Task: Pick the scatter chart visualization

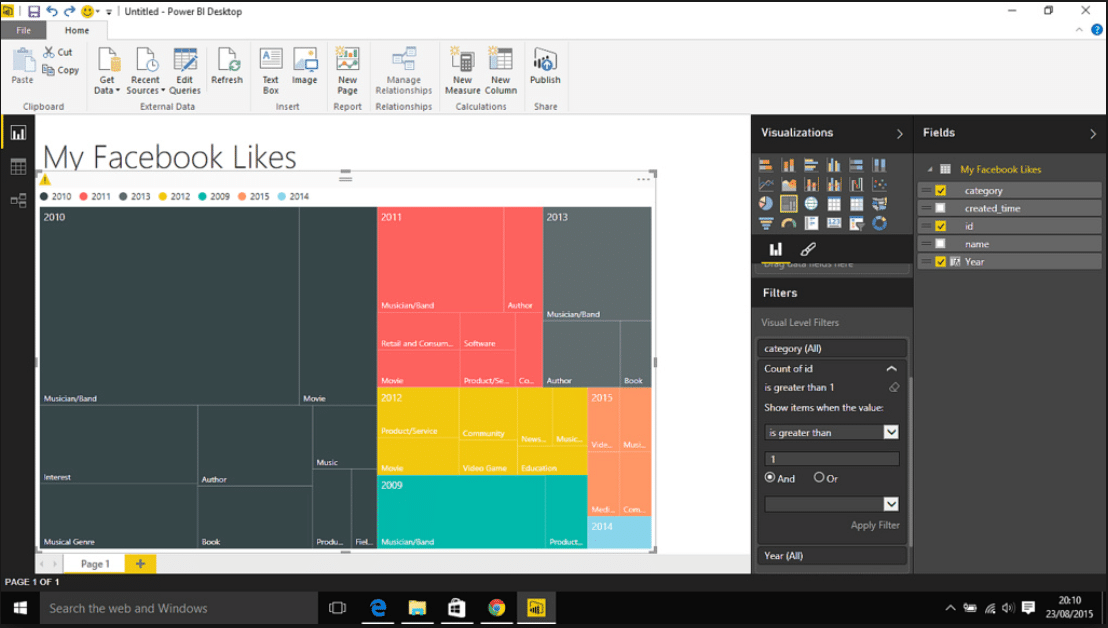Action: tap(879, 184)
